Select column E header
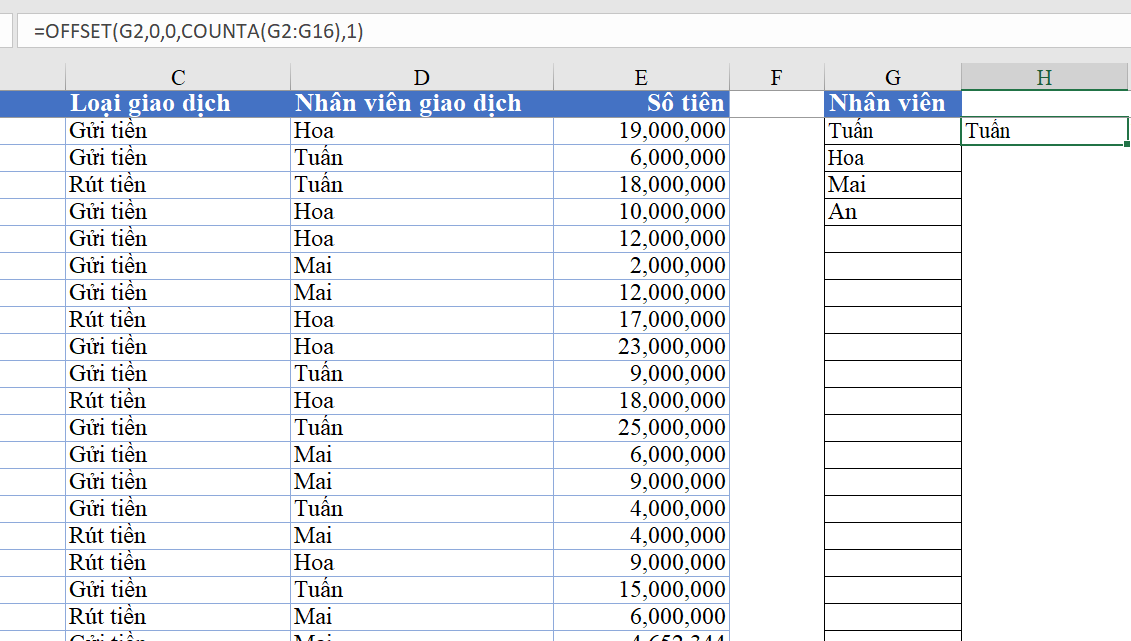This screenshot has width=1131, height=641. coord(641,77)
